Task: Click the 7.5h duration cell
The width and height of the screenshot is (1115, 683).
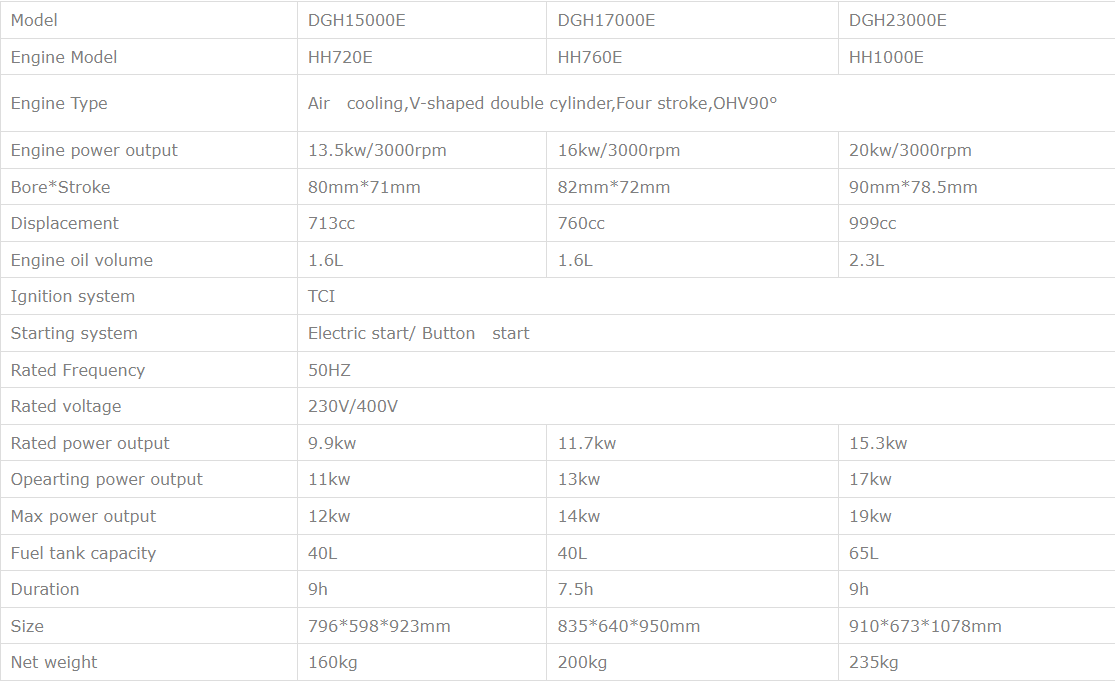Action: pyautogui.click(x=575, y=589)
